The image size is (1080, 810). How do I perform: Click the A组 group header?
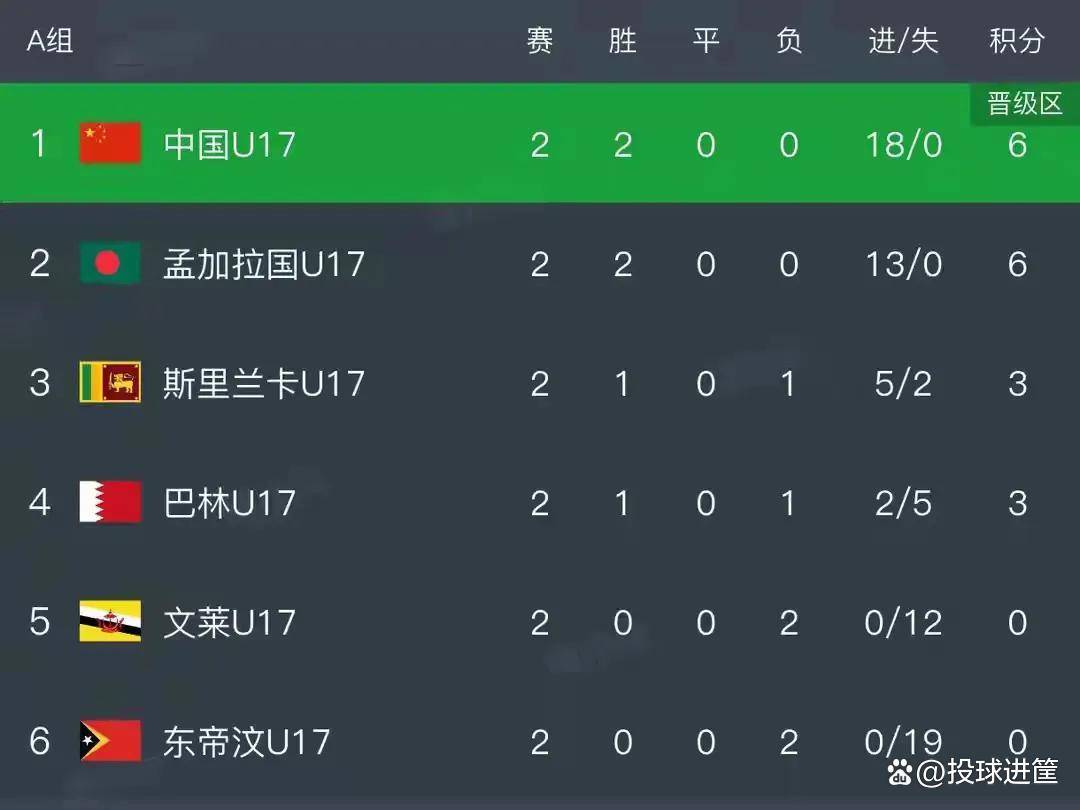pos(50,41)
